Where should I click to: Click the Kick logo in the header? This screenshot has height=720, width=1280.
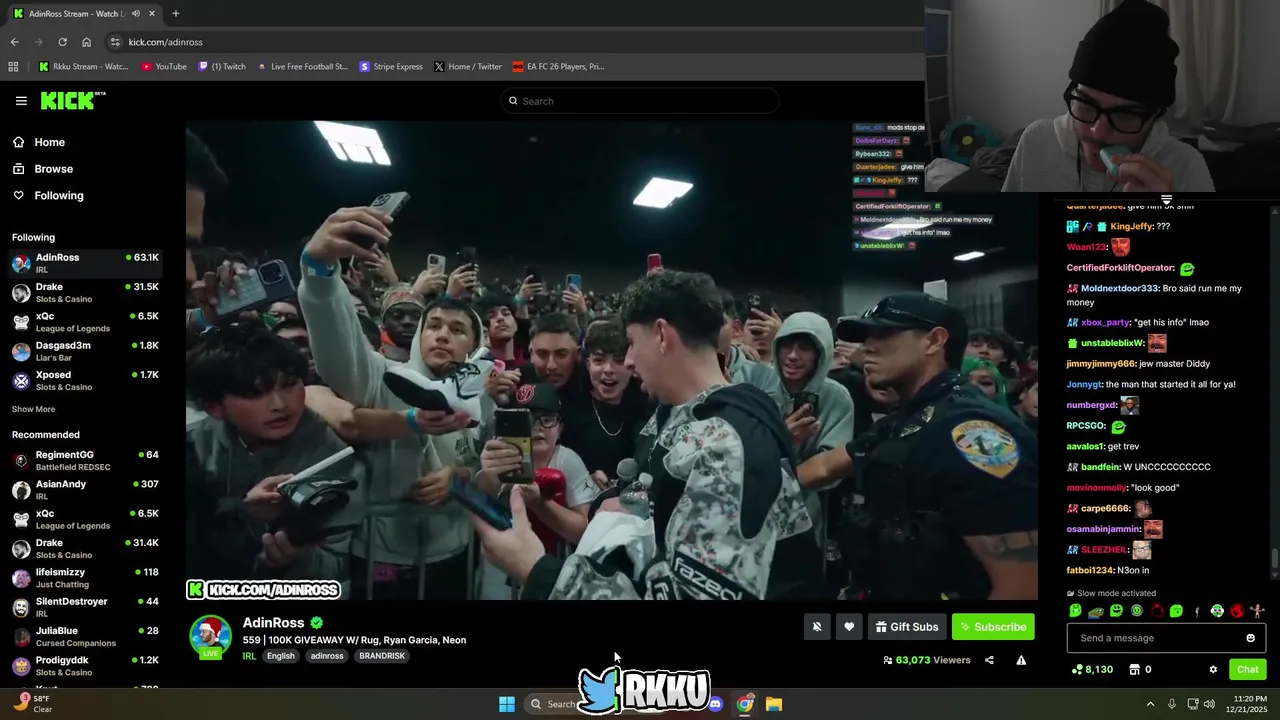pos(72,100)
